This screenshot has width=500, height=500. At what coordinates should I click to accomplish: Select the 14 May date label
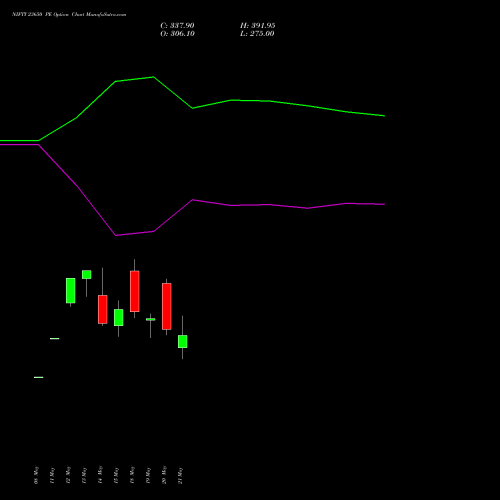click(x=100, y=475)
